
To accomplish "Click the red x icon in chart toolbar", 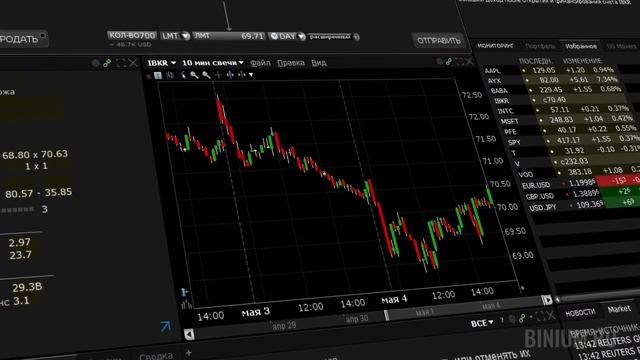I will (x=149, y=76).
